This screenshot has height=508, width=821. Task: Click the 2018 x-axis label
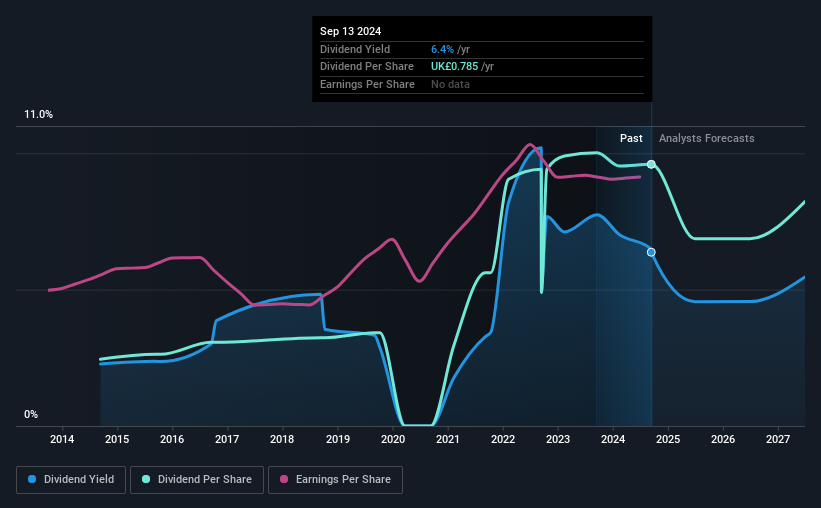(282, 439)
